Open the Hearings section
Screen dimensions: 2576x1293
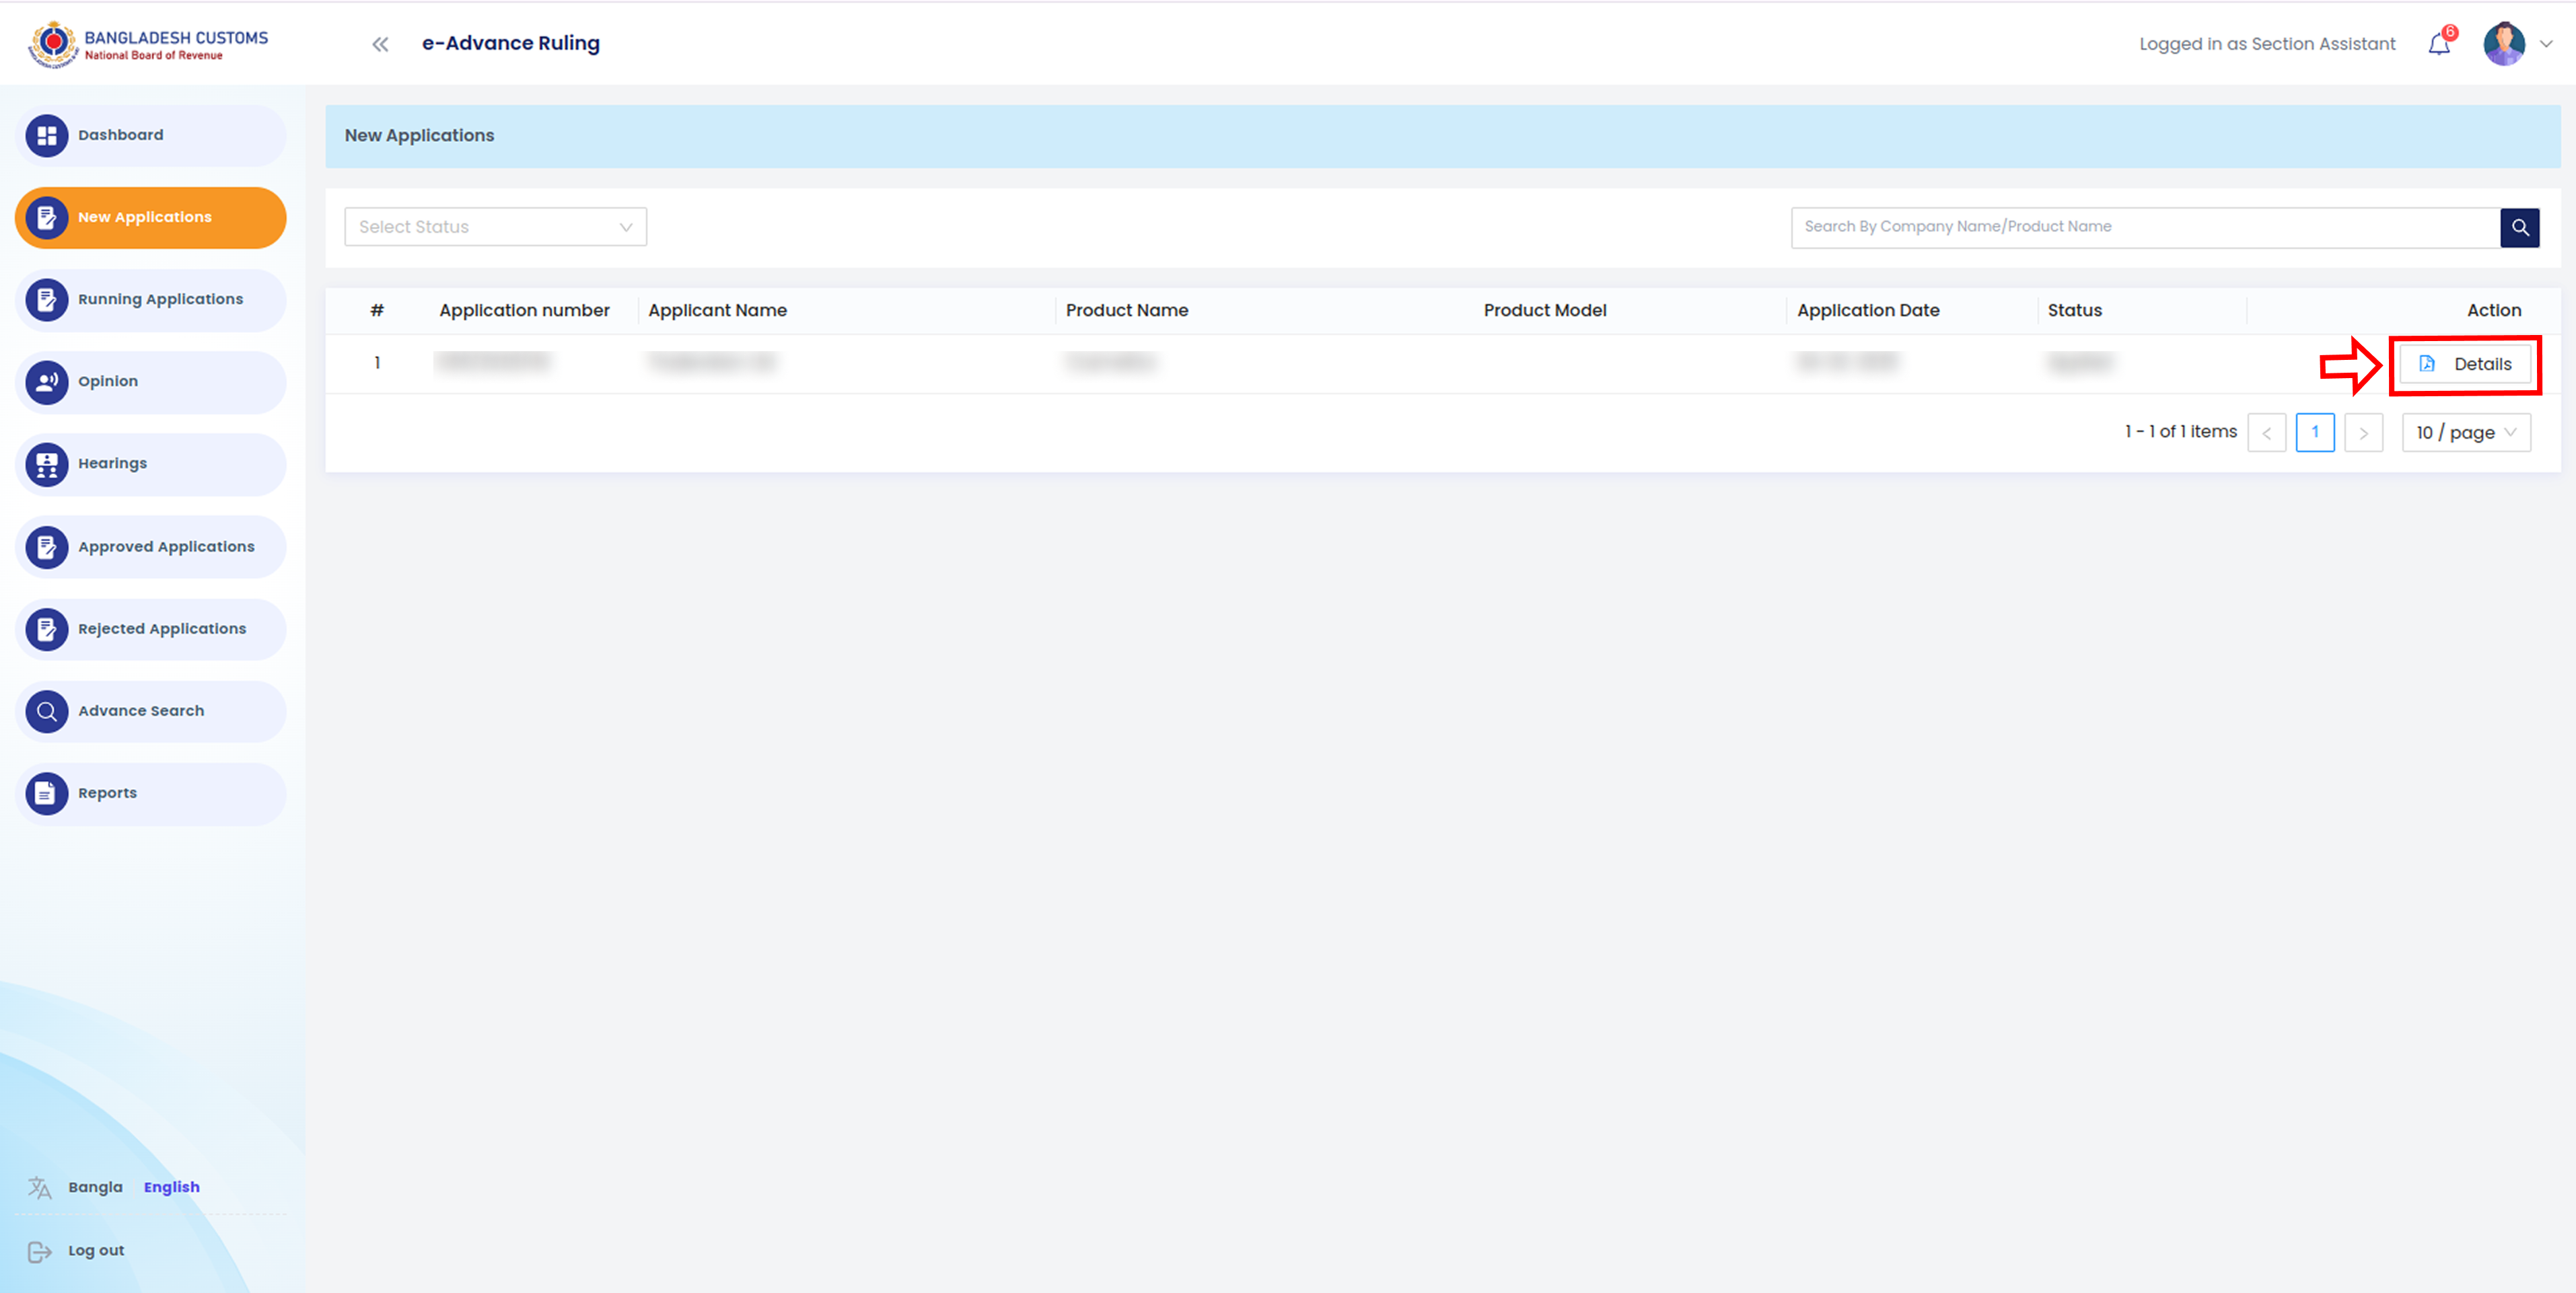coord(151,464)
